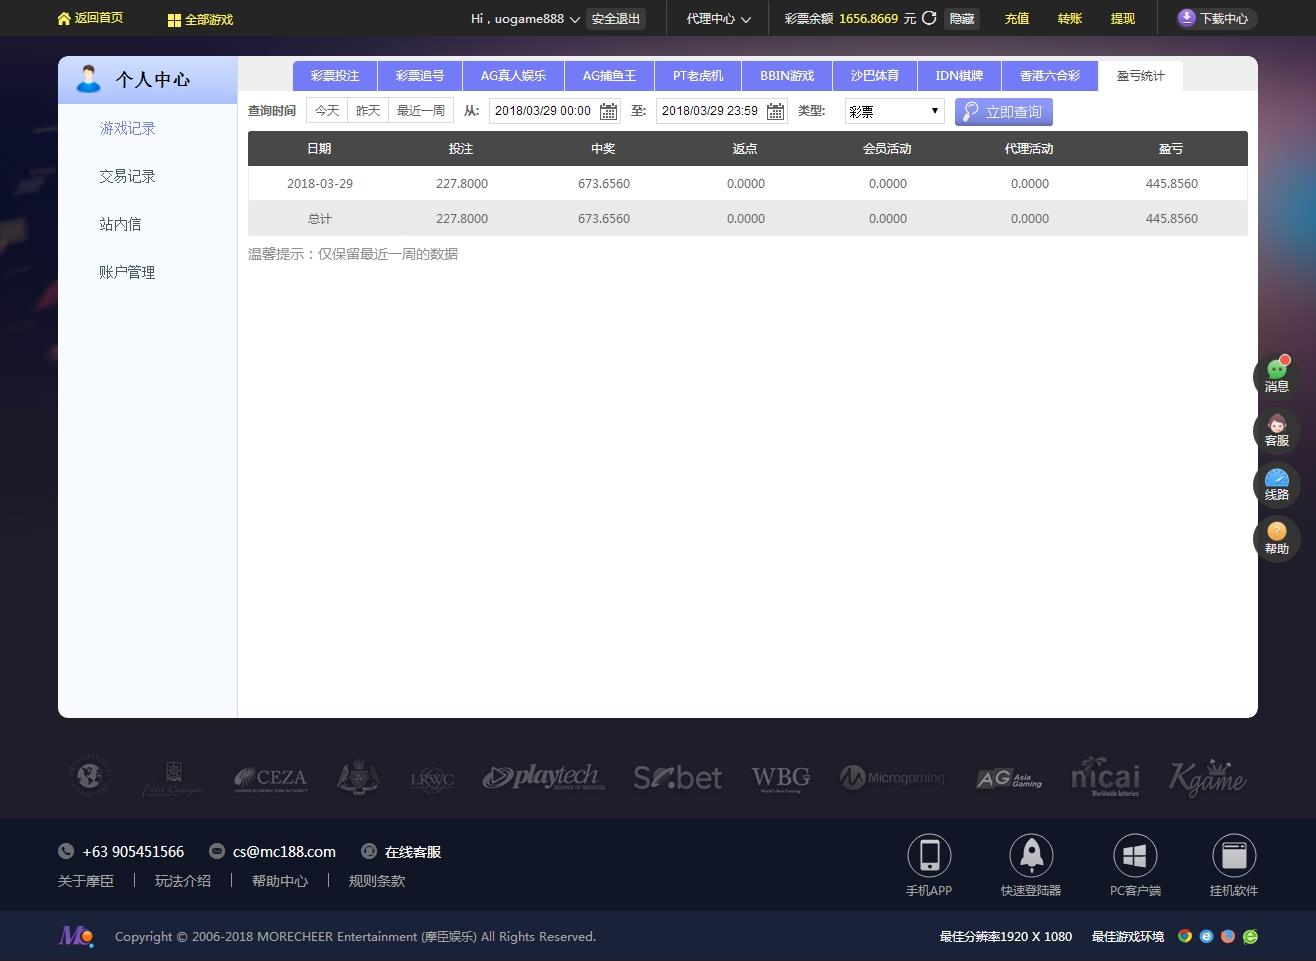Refresh the lottery balance with the reload icon
Viewport: 1316px width, 961px height.
click(x=929, y=18)
